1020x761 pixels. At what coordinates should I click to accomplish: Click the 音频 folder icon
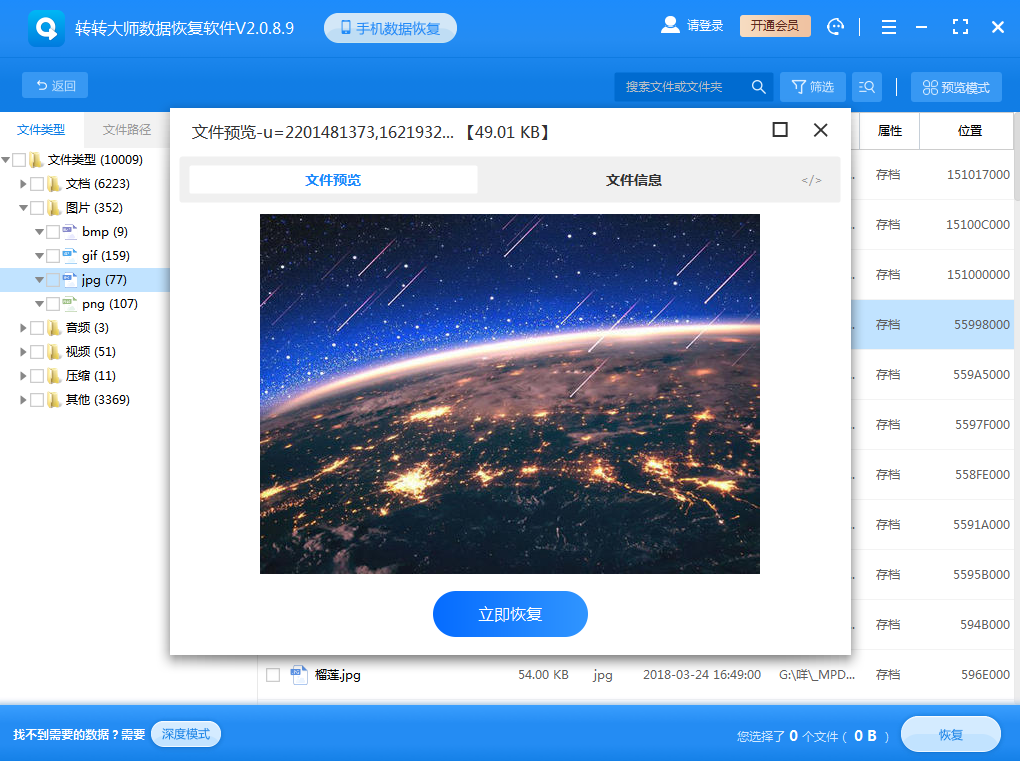pos(54,328)
